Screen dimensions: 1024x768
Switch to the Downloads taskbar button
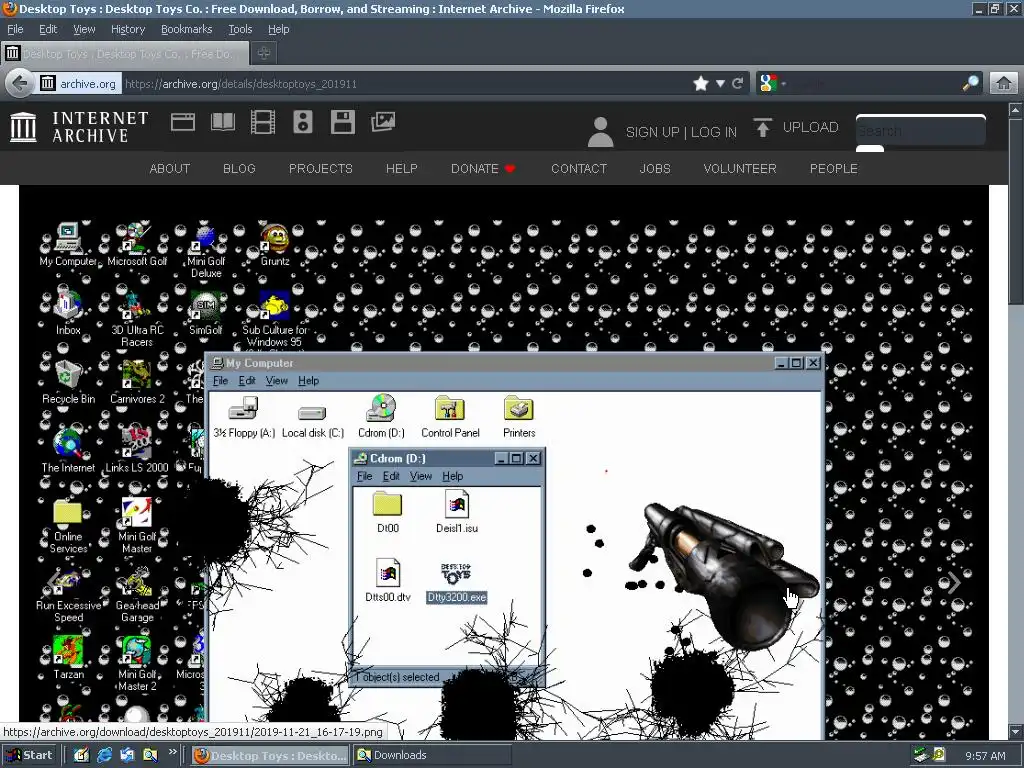click(x=432, y=756)
